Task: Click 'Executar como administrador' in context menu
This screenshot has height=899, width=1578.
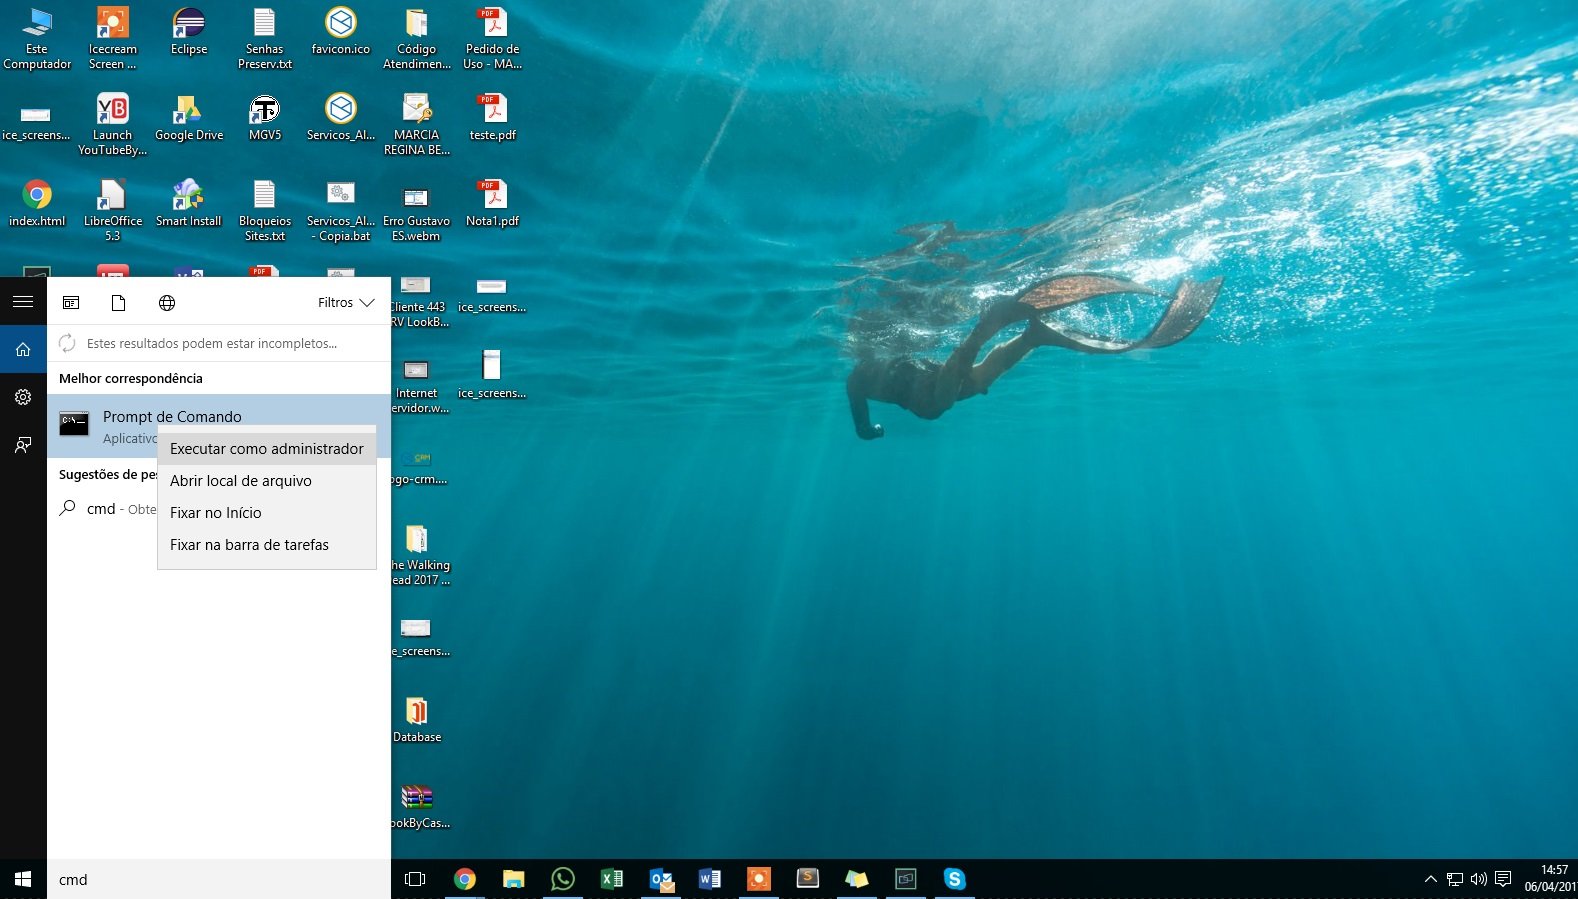Action: tap(266, 449)
